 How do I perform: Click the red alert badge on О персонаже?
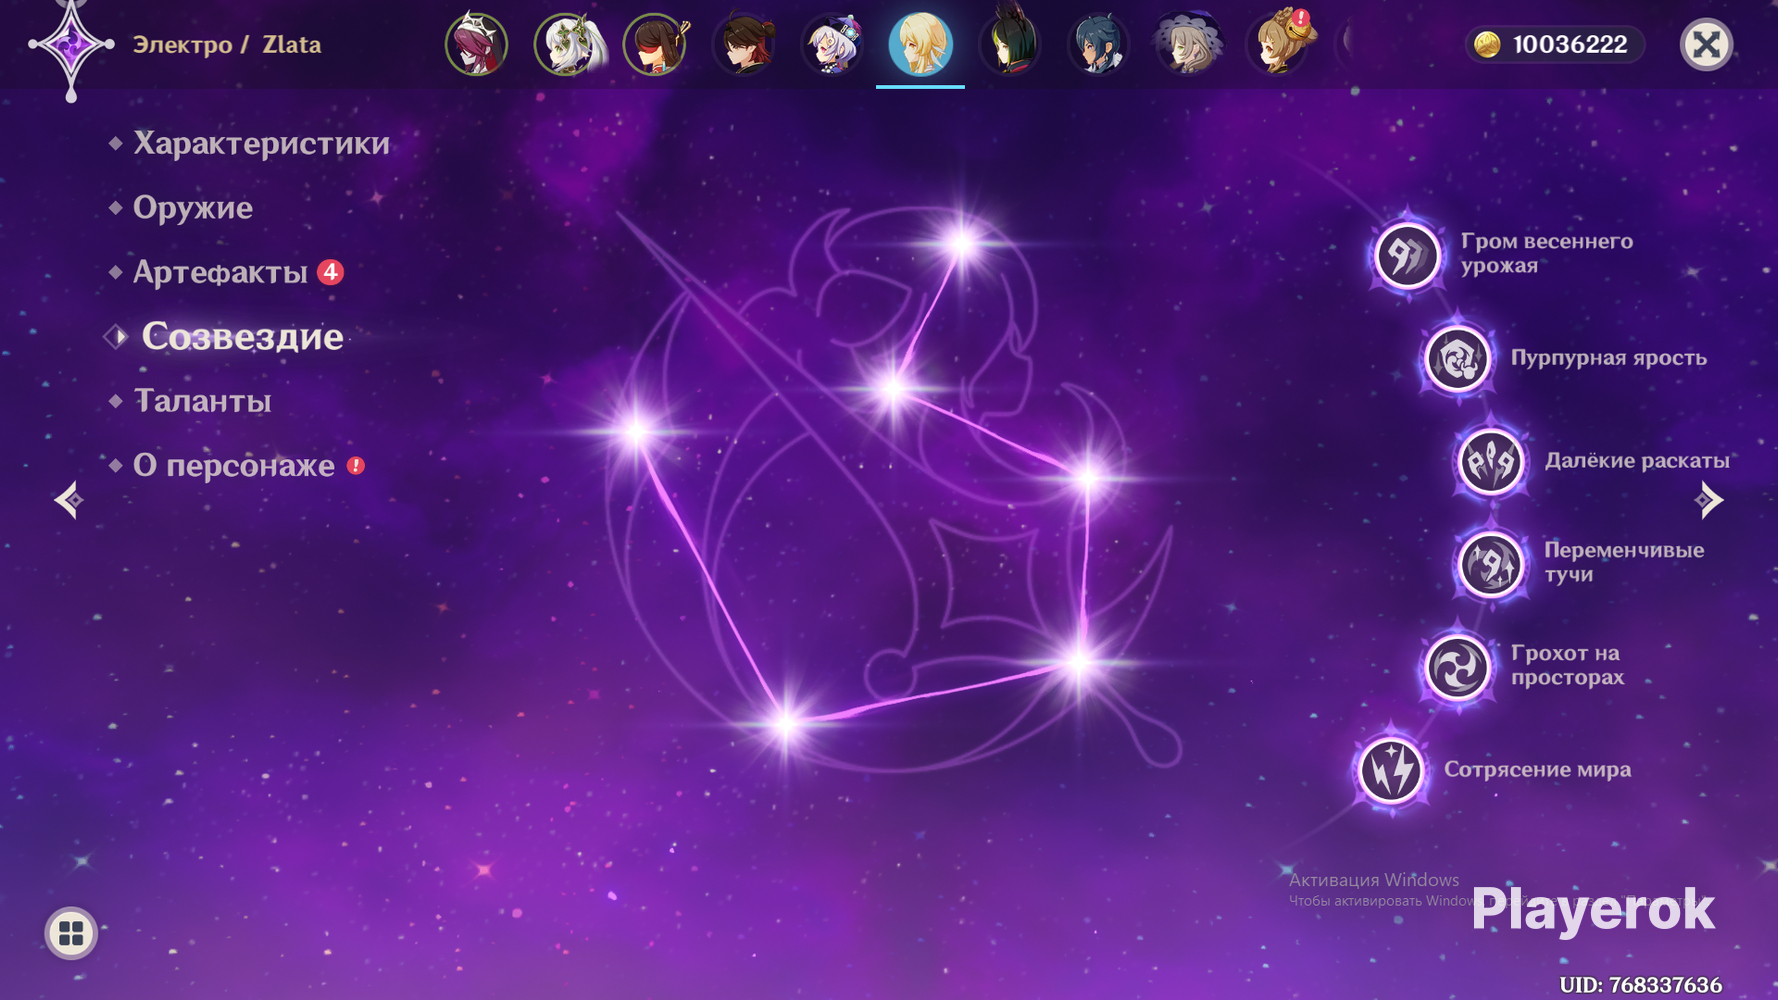pos(355,465)
